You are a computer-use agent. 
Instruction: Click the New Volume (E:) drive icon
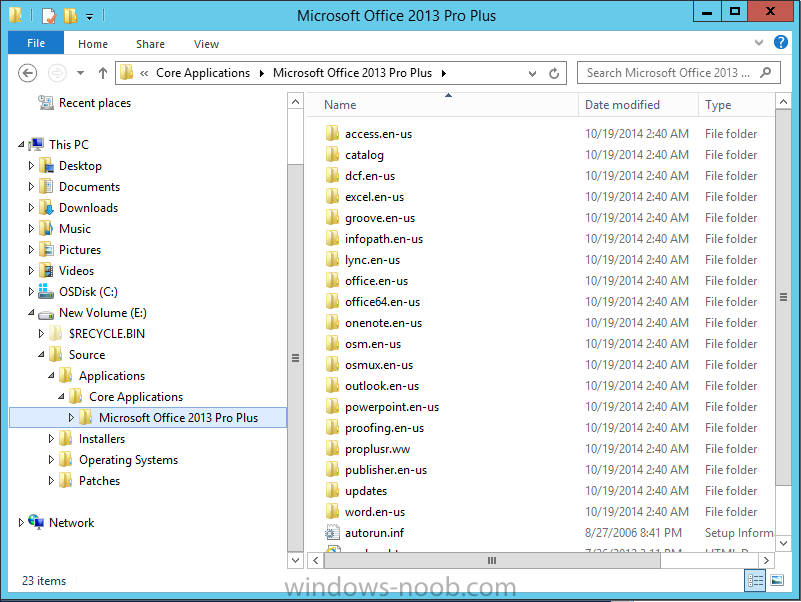click(46, 313)
